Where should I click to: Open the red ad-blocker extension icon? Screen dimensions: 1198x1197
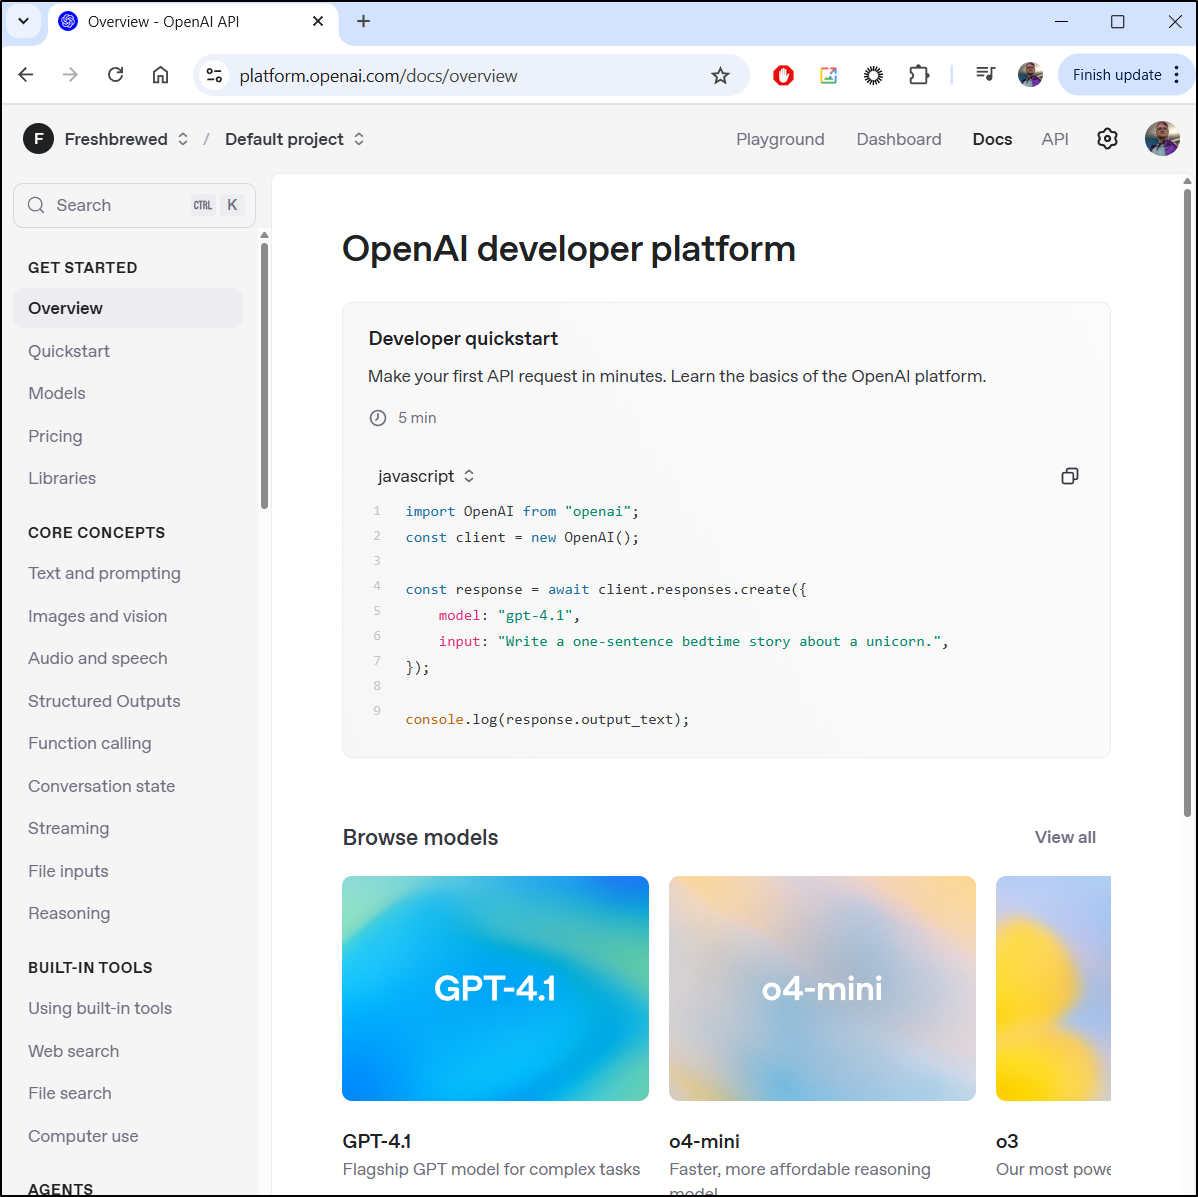(x=783, y=75)
